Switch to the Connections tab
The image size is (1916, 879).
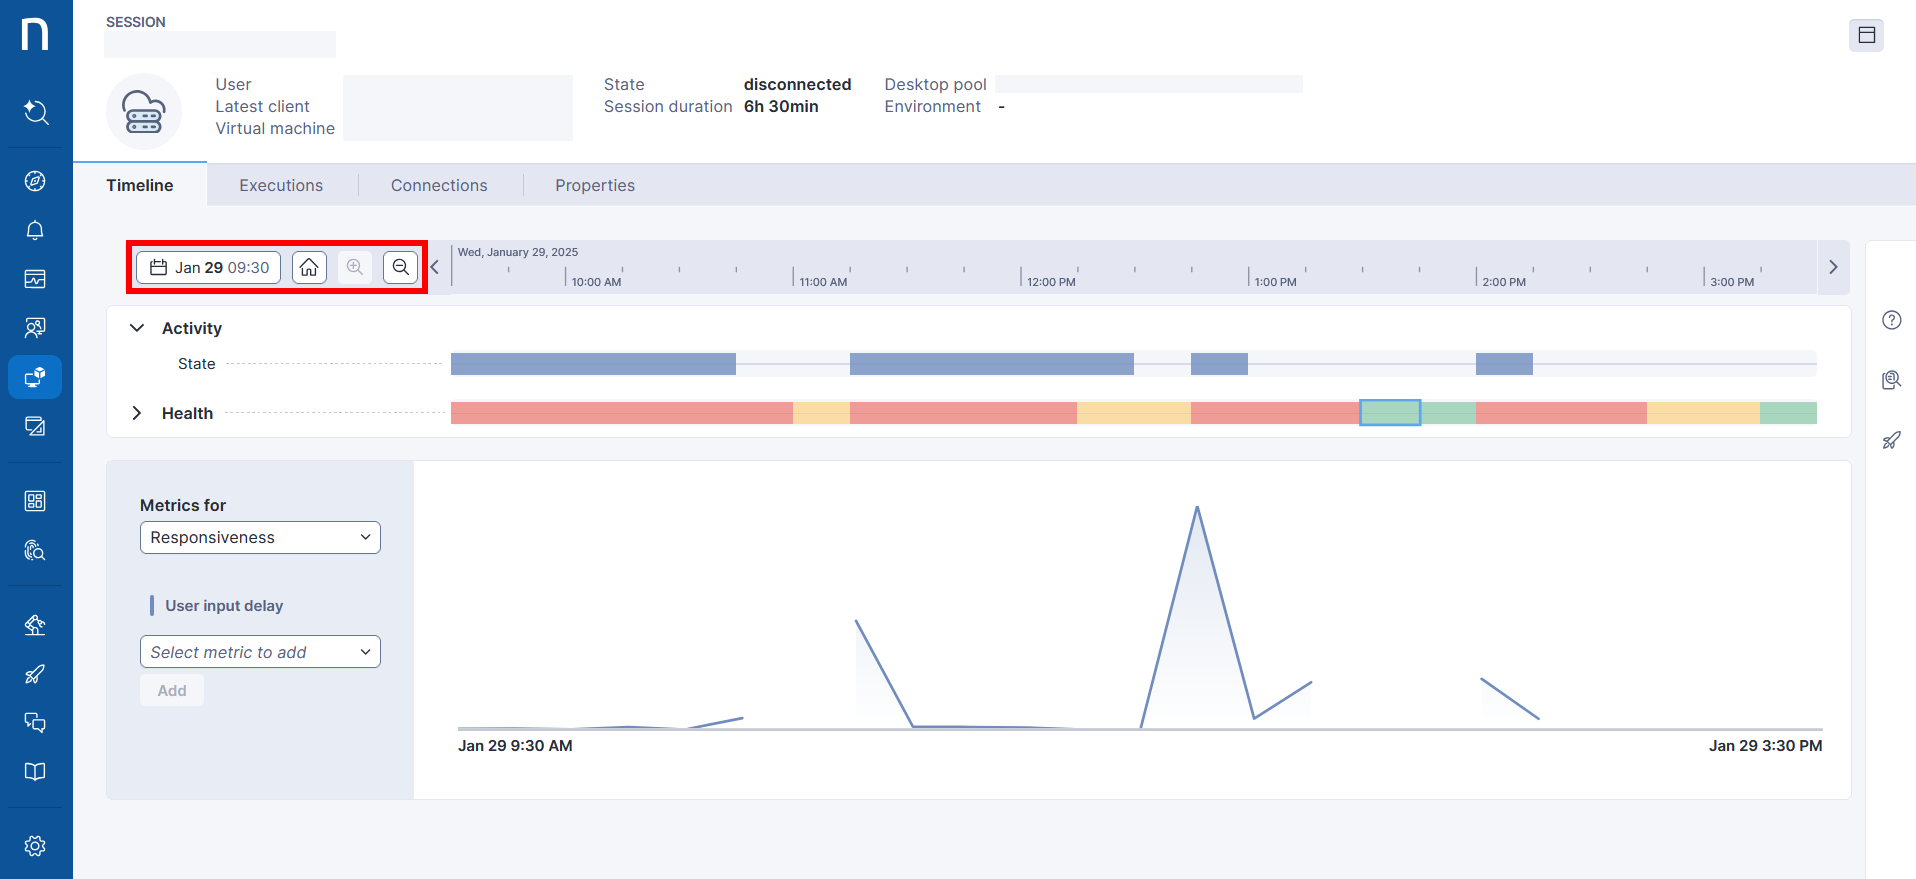[439, 185]
